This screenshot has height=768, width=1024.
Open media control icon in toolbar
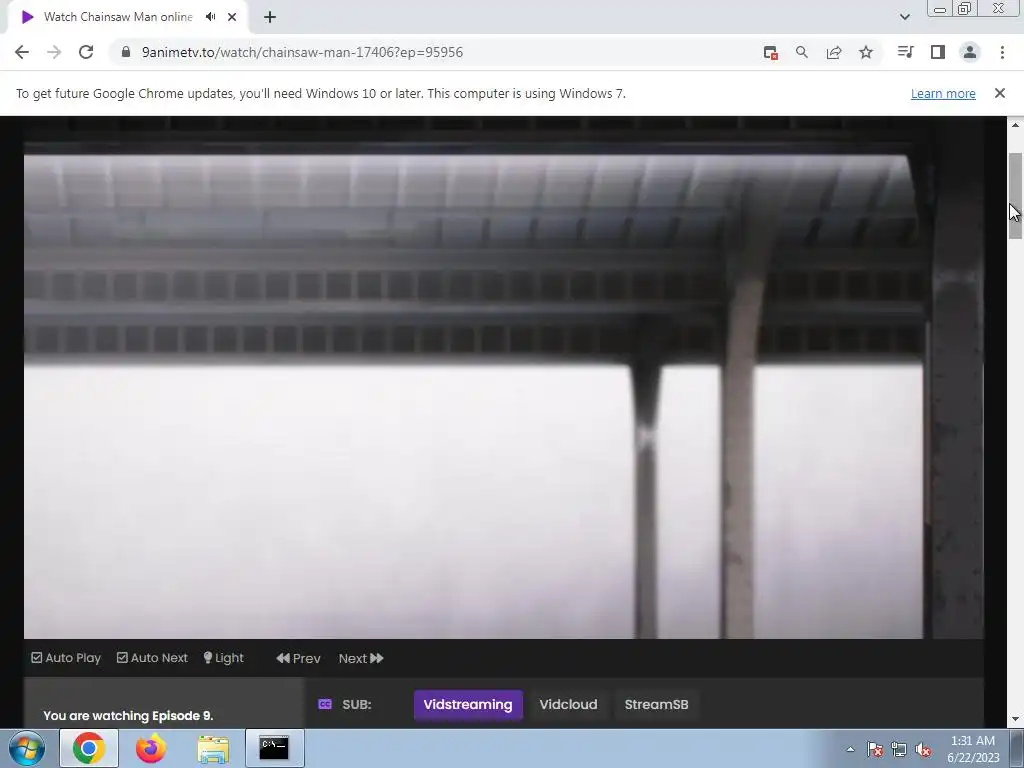906,52
